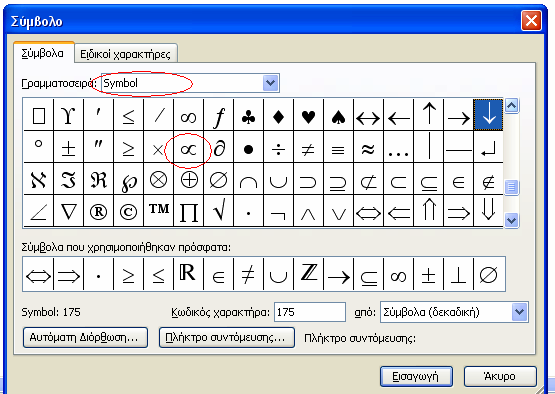Screen dimensions: 555x394
Task: Pick the product ∏ symbol
Action: pyautogui.click(x=188, y=211)
